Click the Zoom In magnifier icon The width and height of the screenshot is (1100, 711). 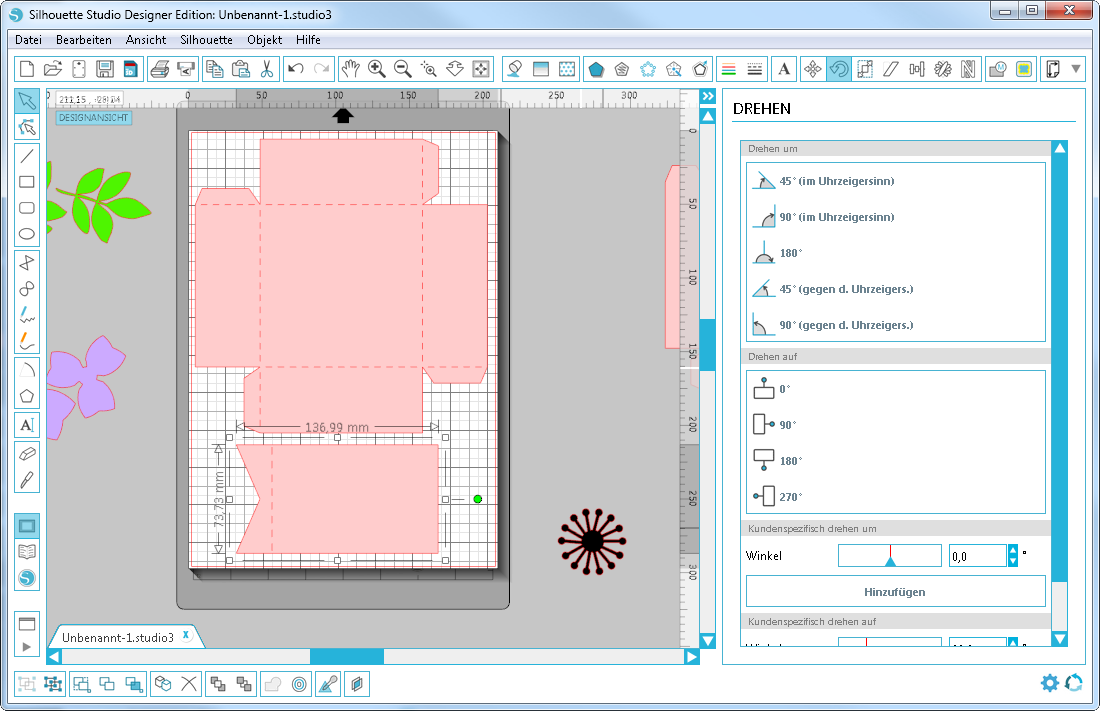tap(377, 69)
